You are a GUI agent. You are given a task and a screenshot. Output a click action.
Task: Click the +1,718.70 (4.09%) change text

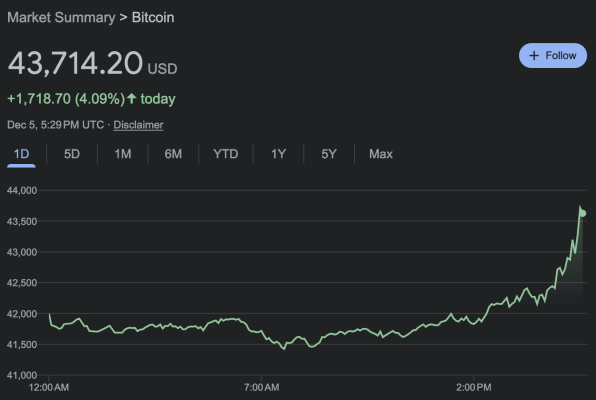66,99
